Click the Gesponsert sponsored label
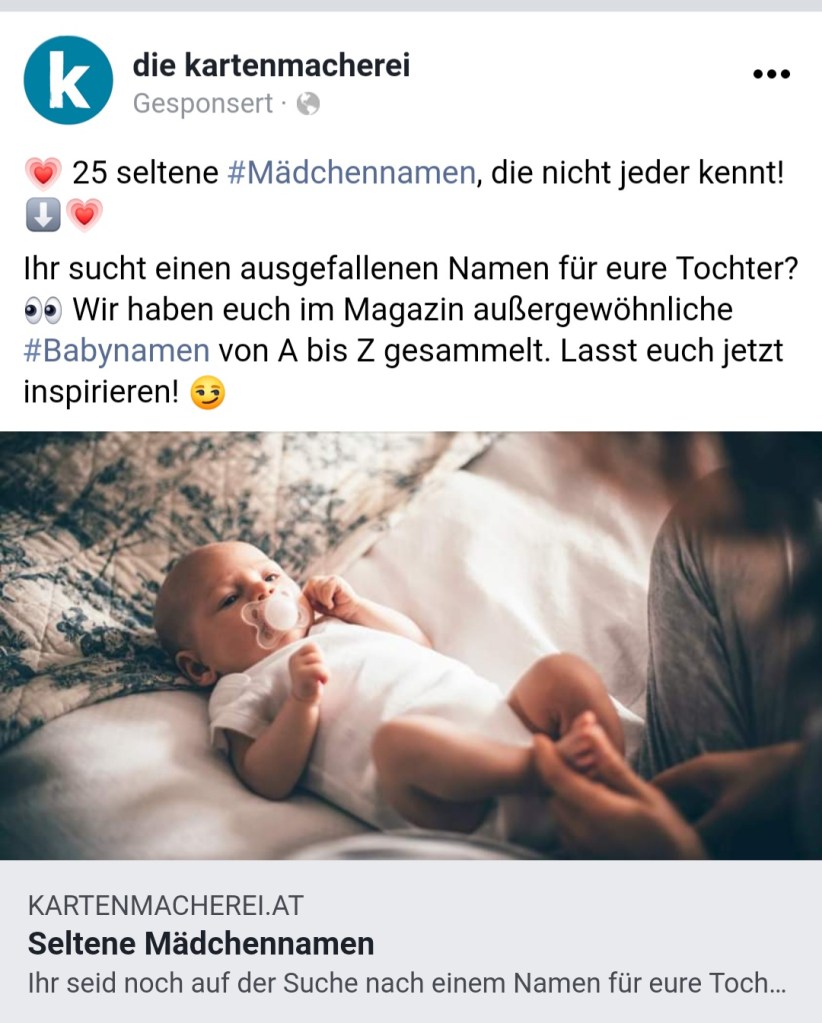 point(203,104)
